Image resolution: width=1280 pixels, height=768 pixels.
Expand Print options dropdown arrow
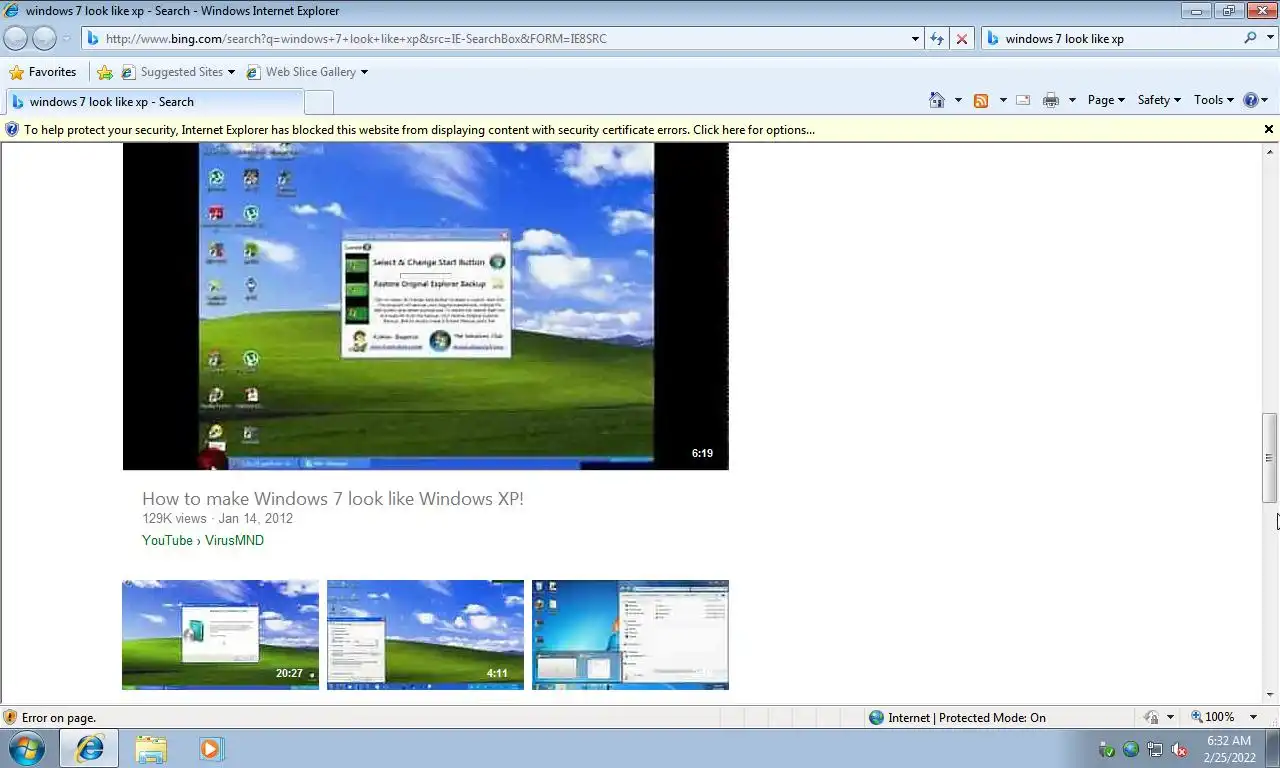1072,100
